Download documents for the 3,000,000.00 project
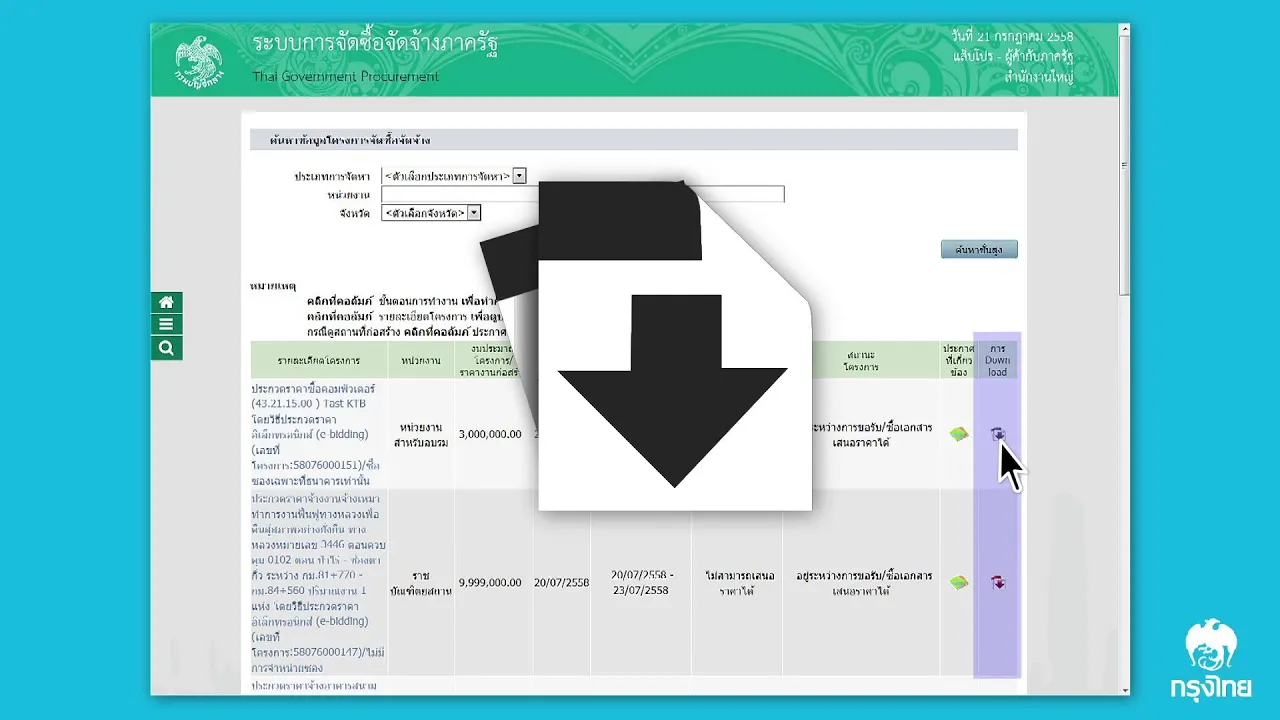This screenshot has width=1280, height=720. tap(998, 434)
